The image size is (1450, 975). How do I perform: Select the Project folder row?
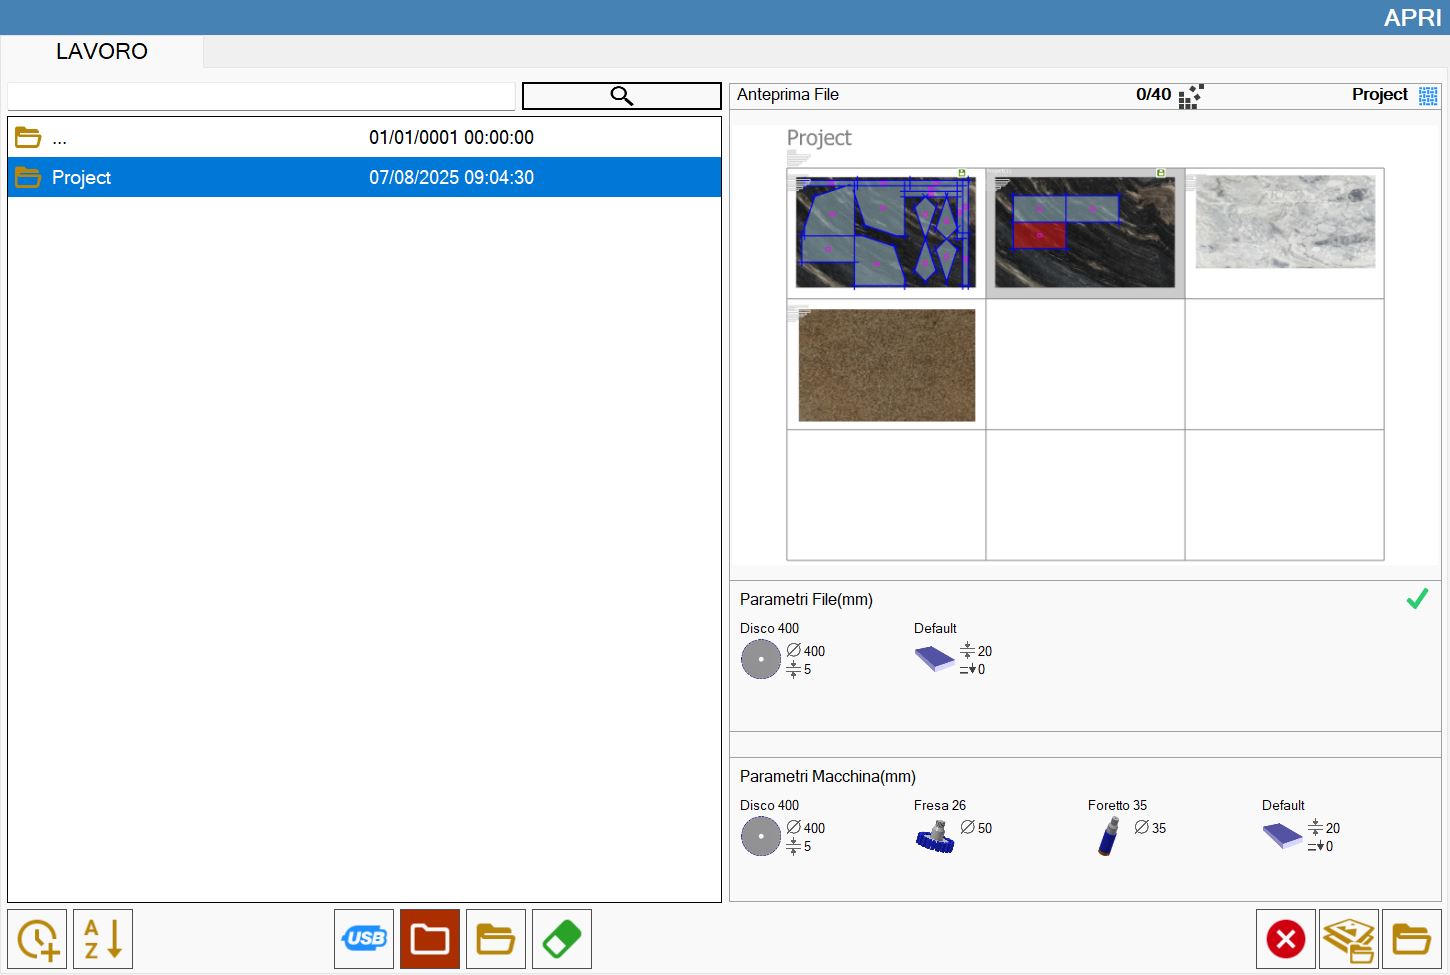(364, 177)
